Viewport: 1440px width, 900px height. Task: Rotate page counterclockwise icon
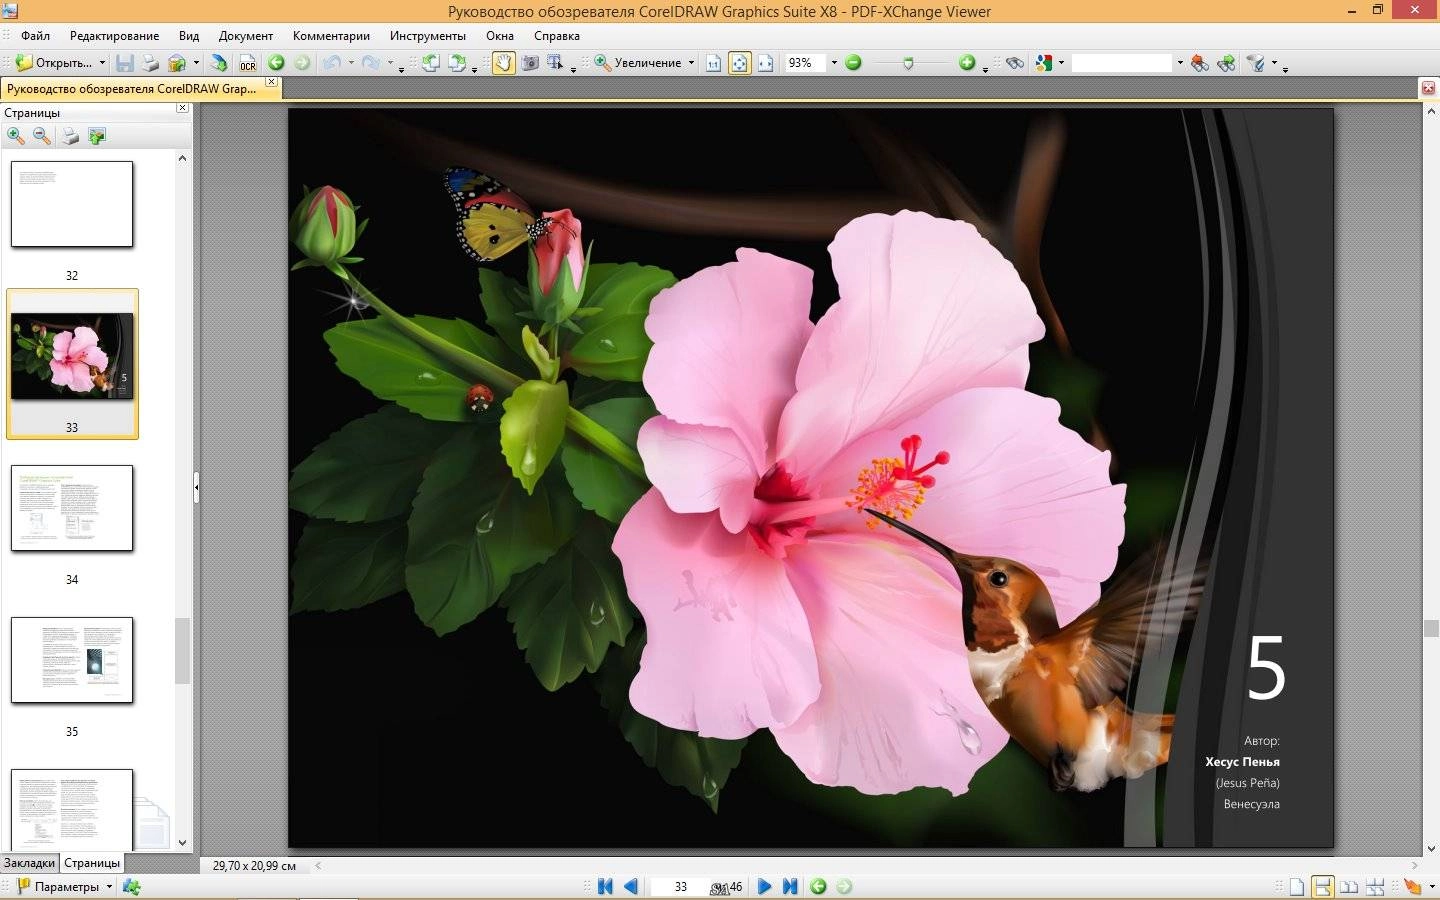pyautogui.click(x=431, y=63)
